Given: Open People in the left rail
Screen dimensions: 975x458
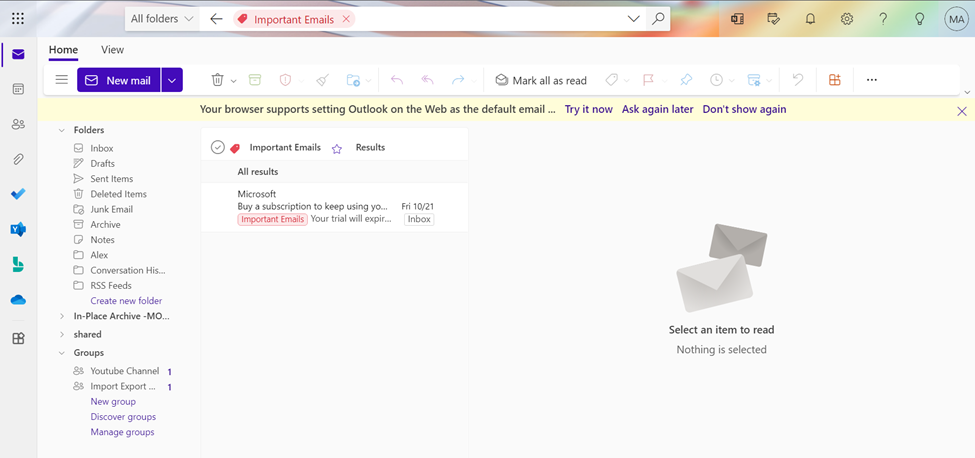Looking at the screenshot, I should (18, 124).
